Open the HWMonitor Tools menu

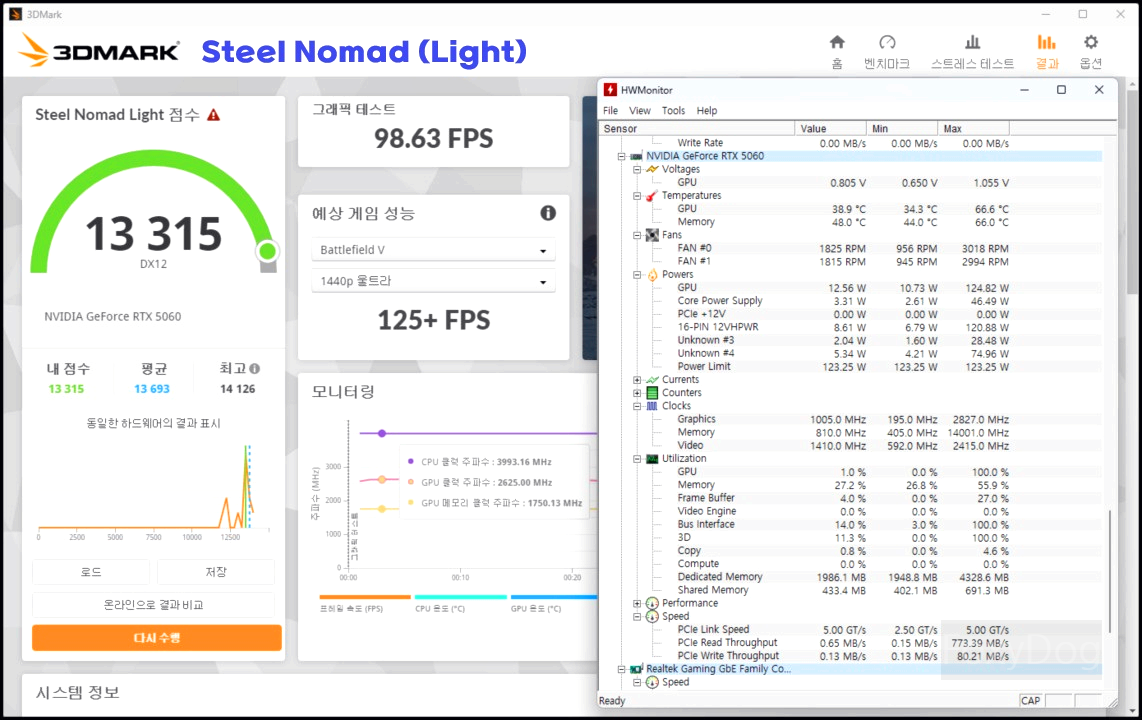point(673,111)
